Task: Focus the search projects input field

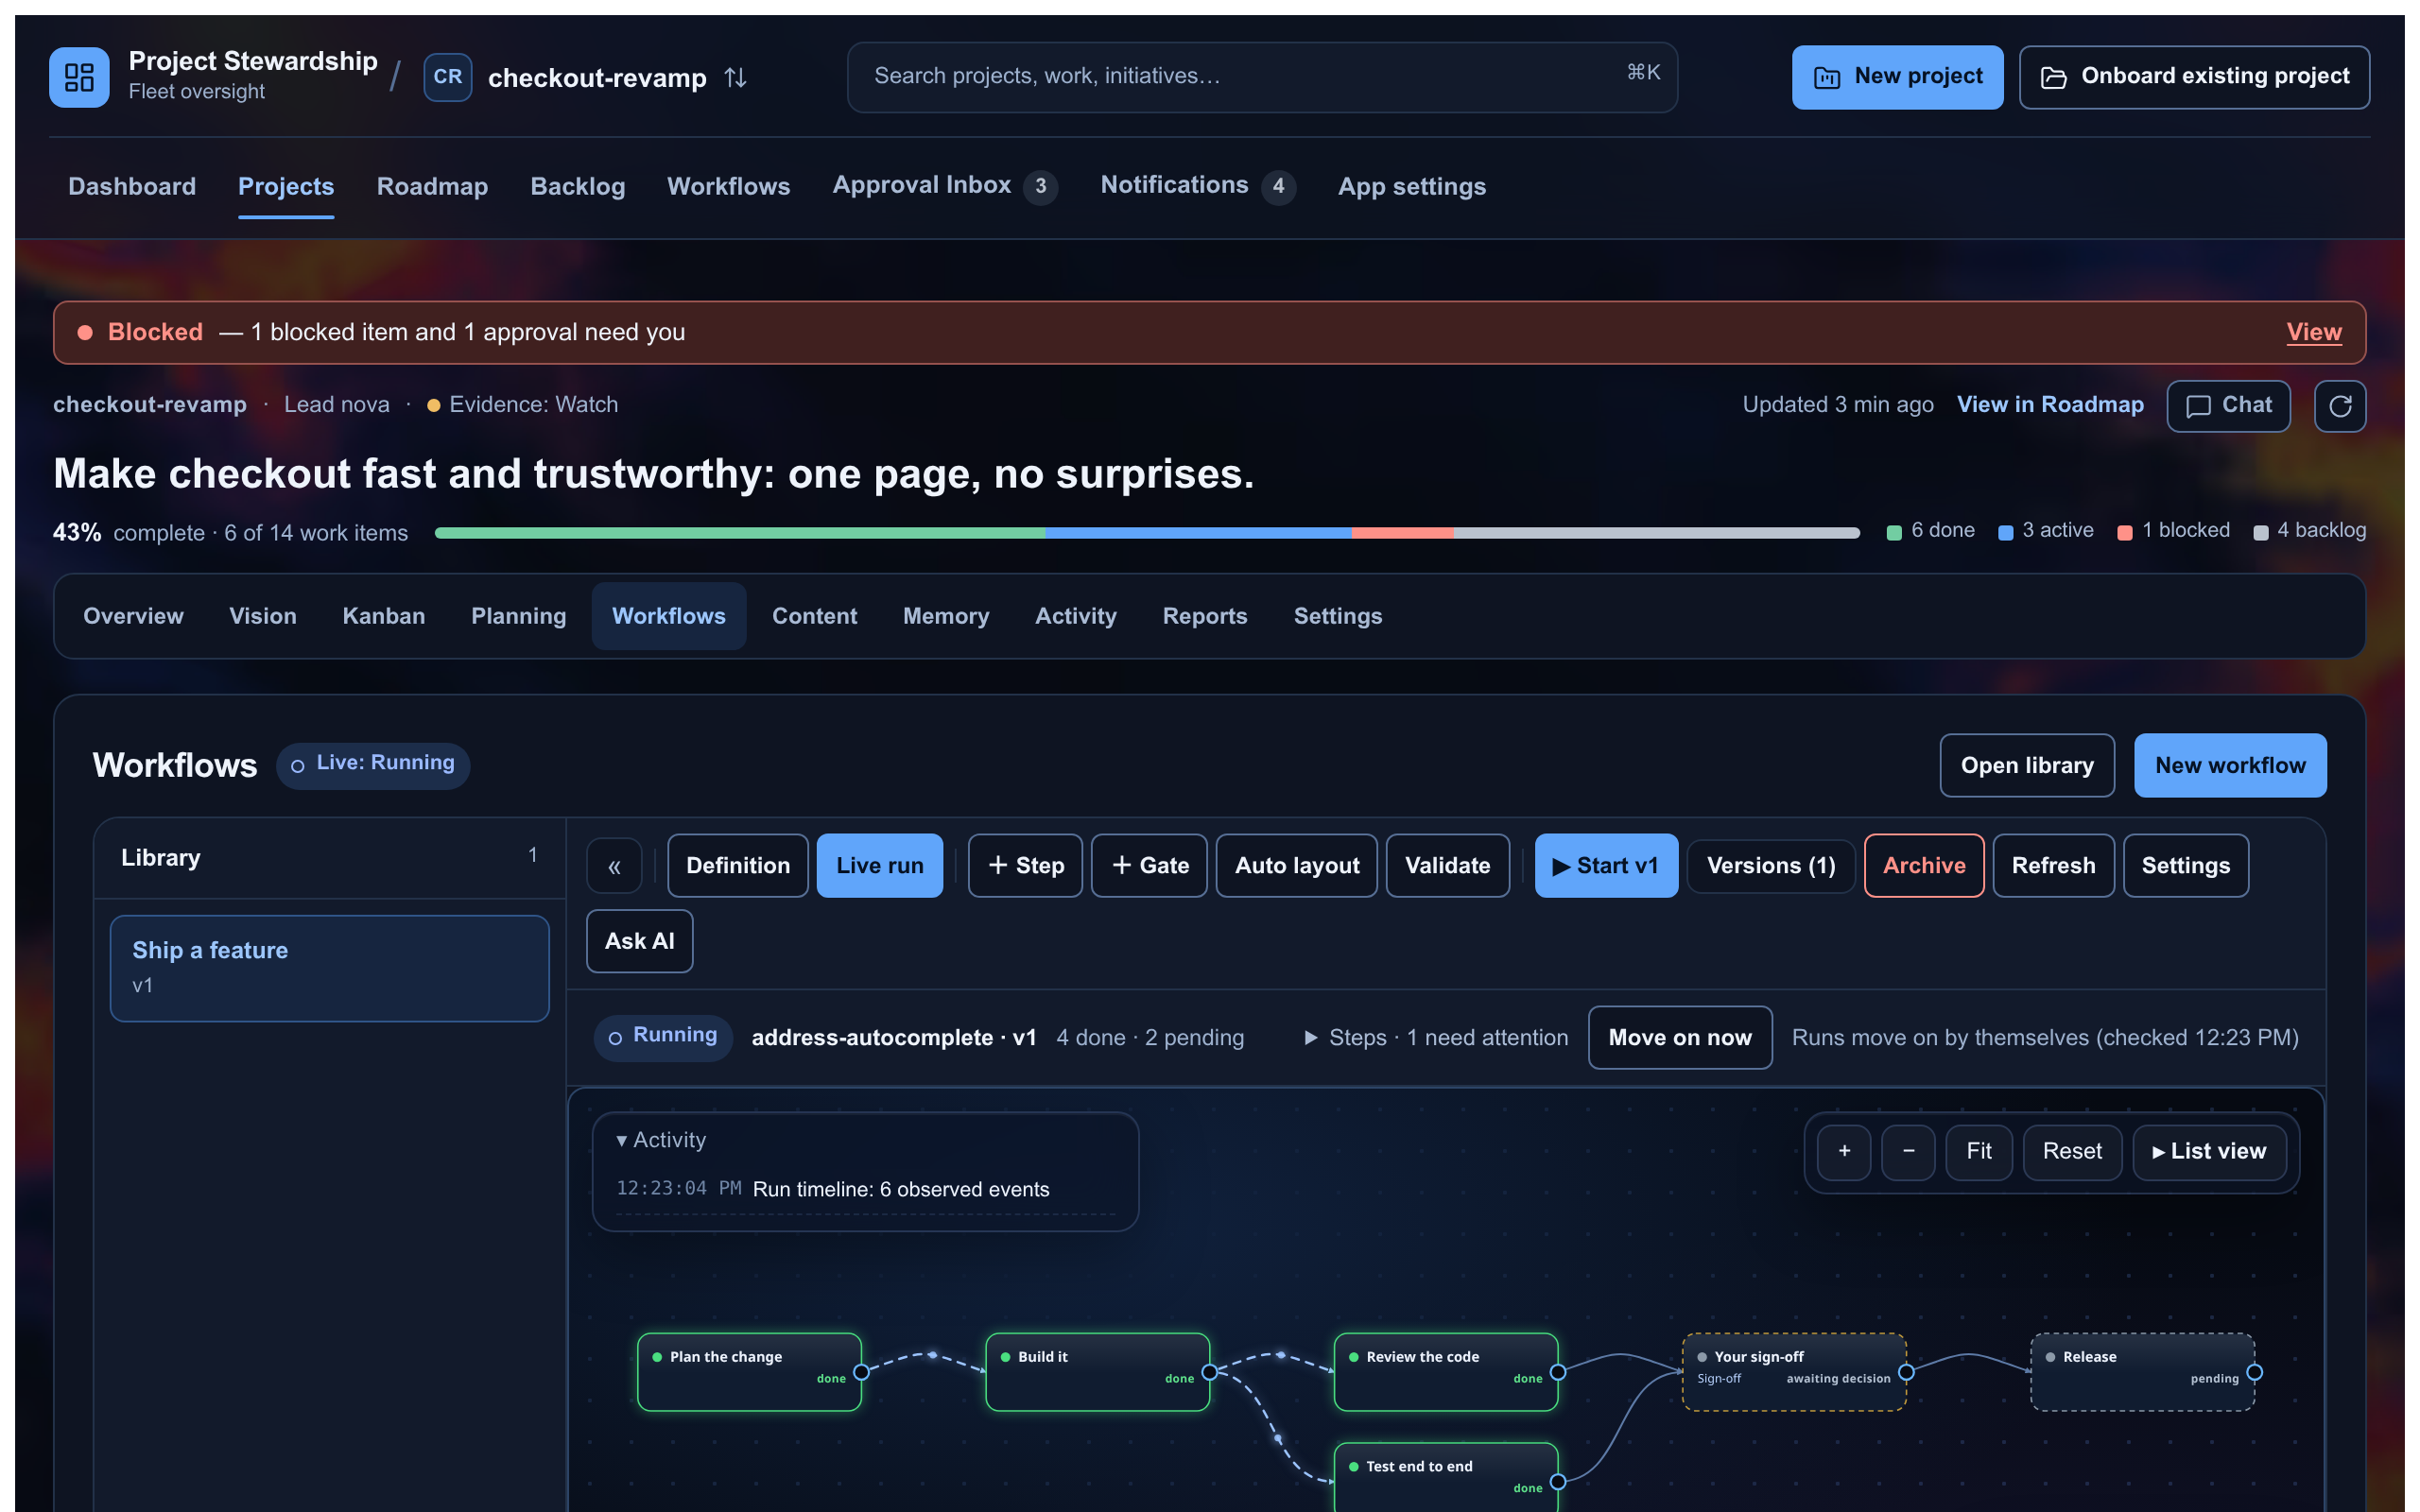Action: point(1262,77)
